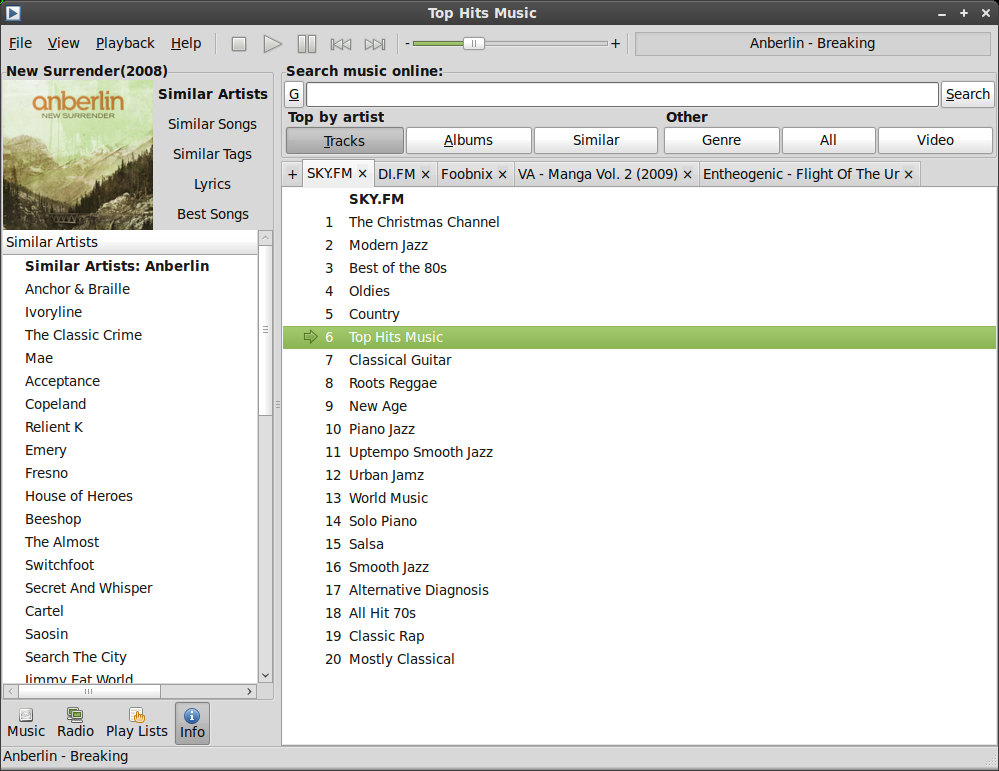The image size is (999, 771).
Task: Switch to the Entheogenic tab
Action: [801, 174]
